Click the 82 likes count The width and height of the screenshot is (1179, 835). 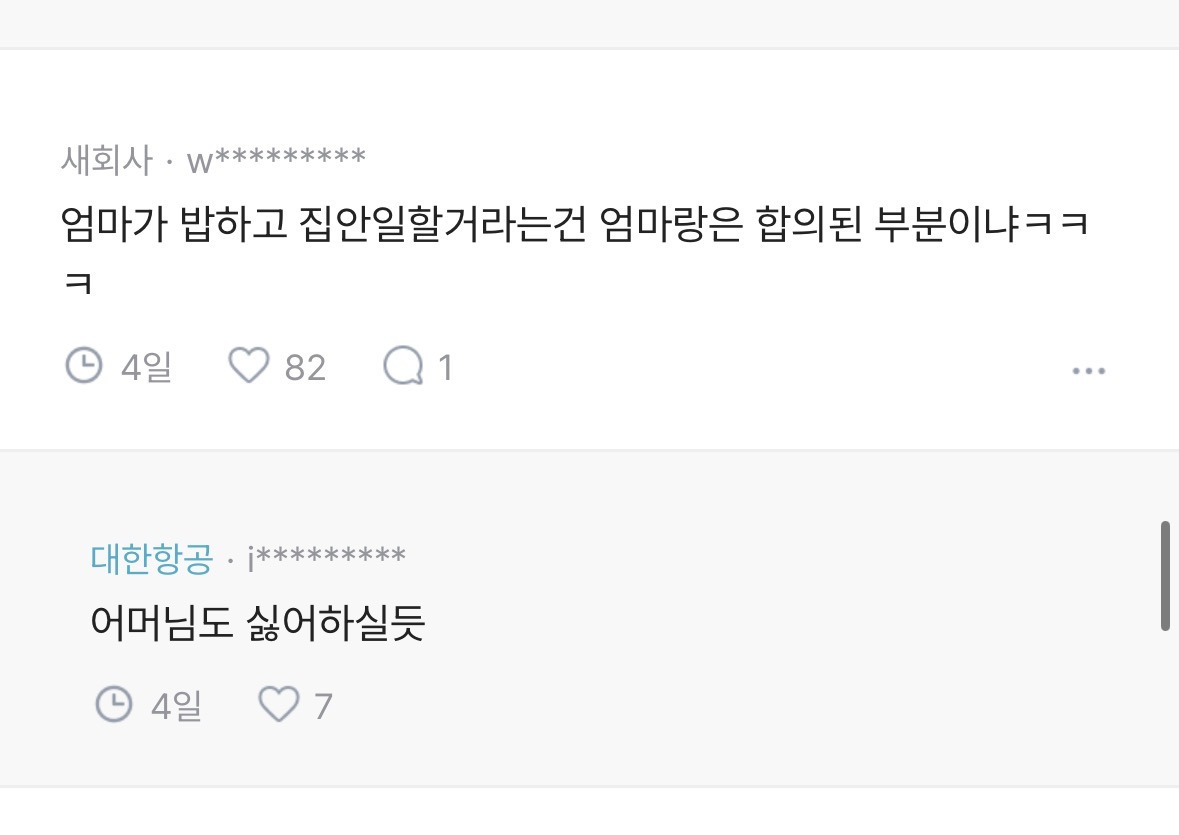(305, 368)
